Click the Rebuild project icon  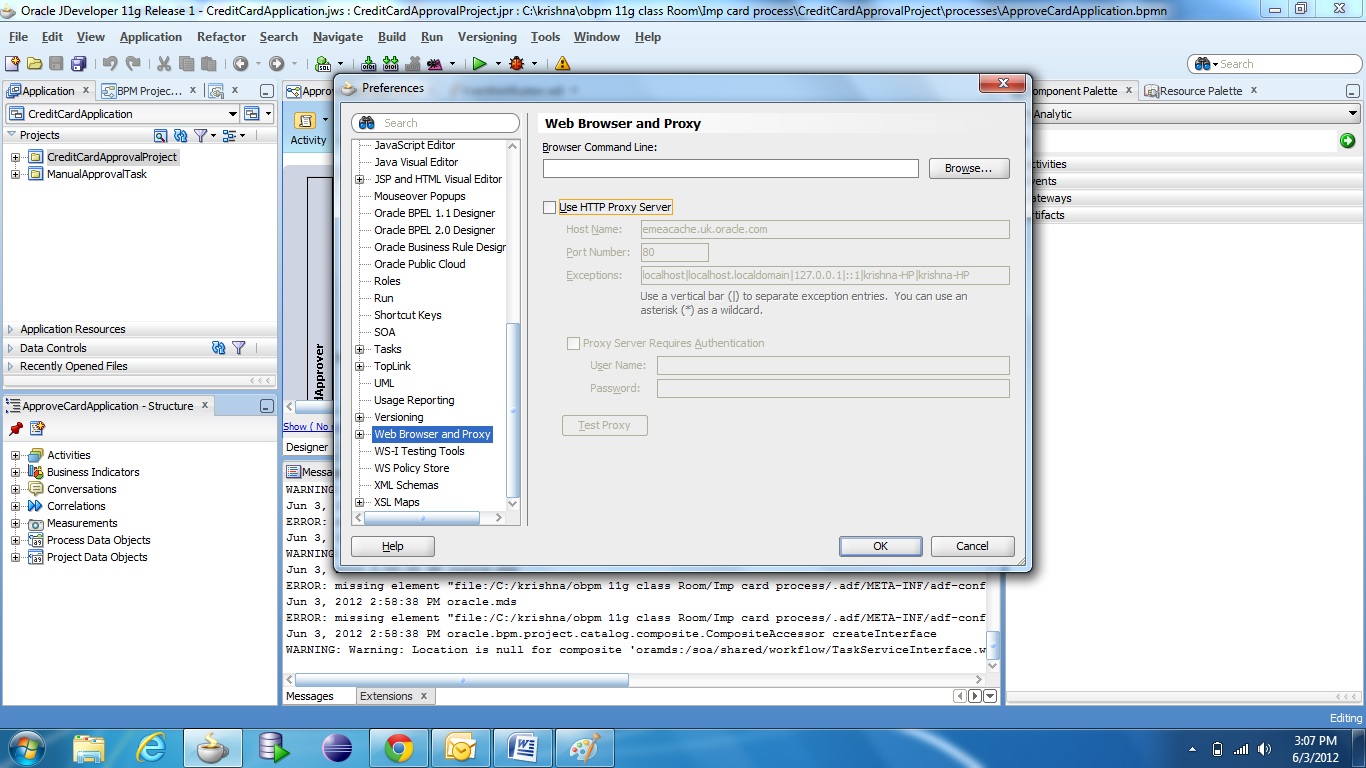coord(391,63)
